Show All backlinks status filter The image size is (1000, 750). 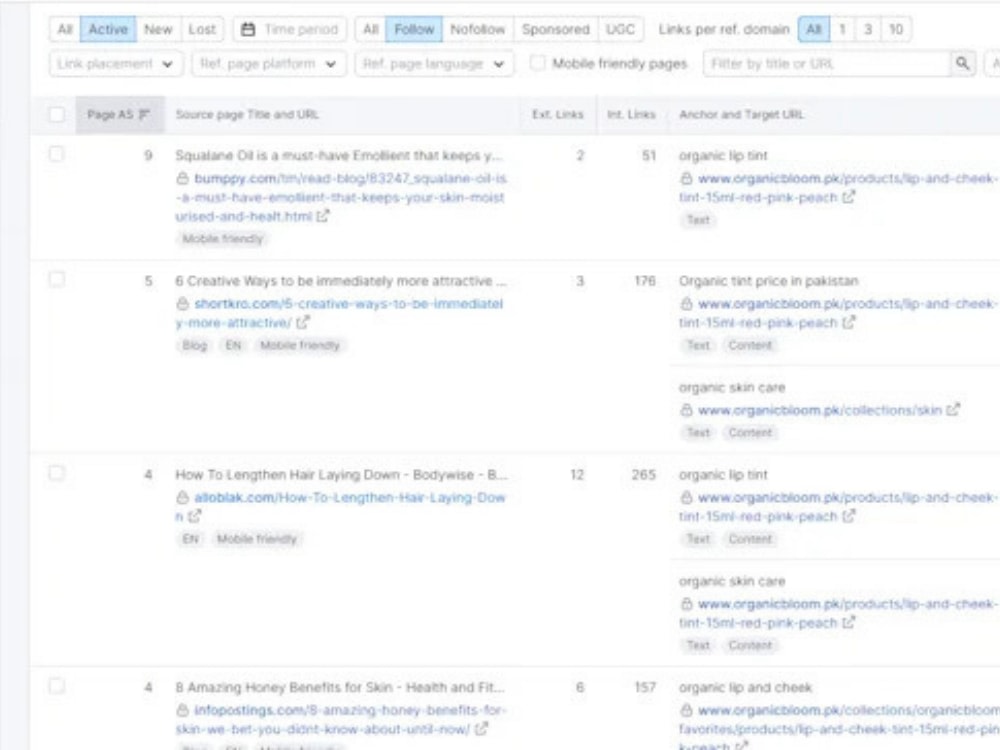pyautogui.click(x=64, y=29)
